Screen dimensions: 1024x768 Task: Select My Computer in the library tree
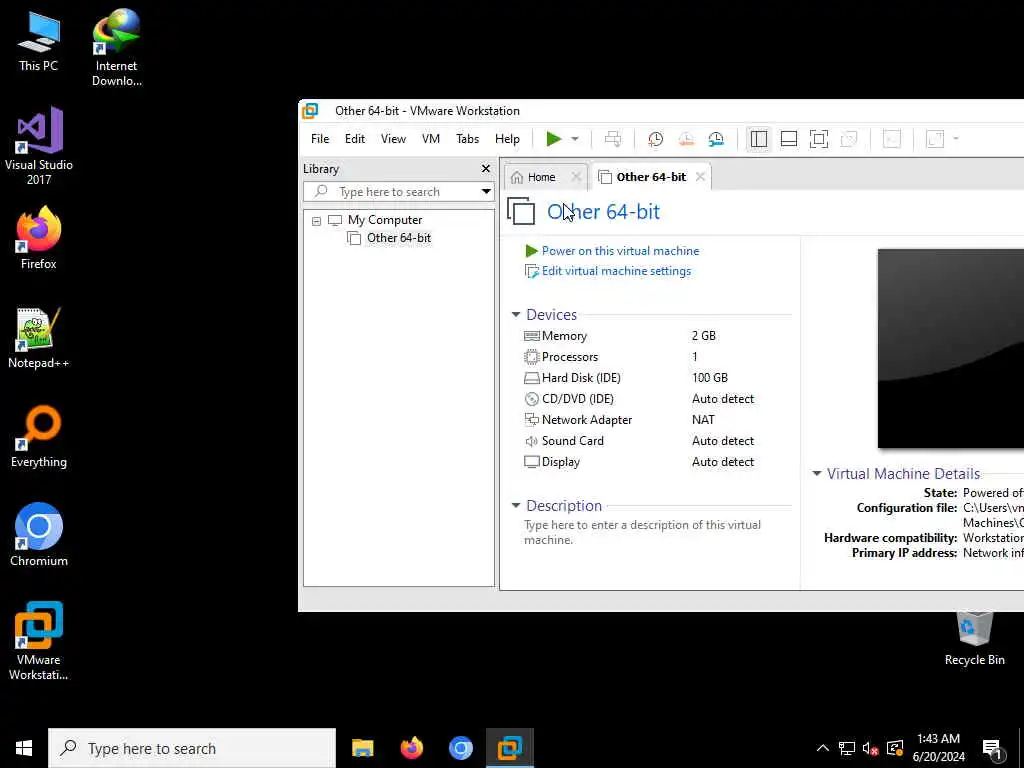pyautogui.click(x=385, y=219)
